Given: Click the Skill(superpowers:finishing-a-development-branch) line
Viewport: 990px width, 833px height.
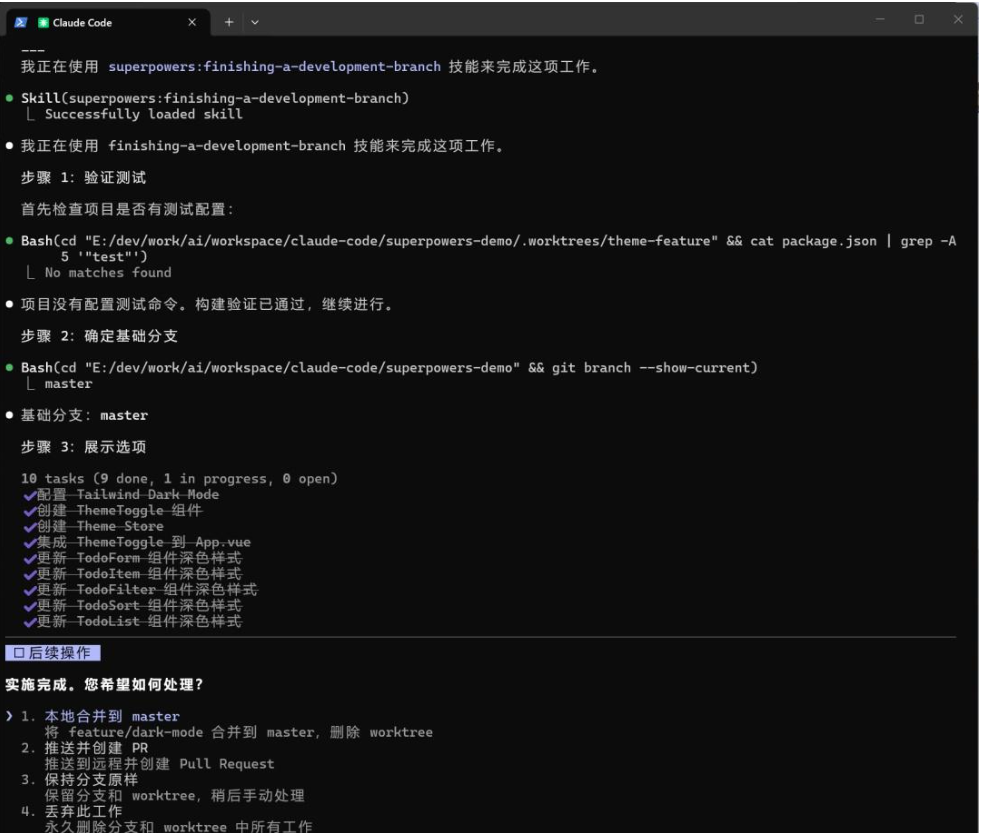Looking at the screenshot, I should [x=215, y=98].
